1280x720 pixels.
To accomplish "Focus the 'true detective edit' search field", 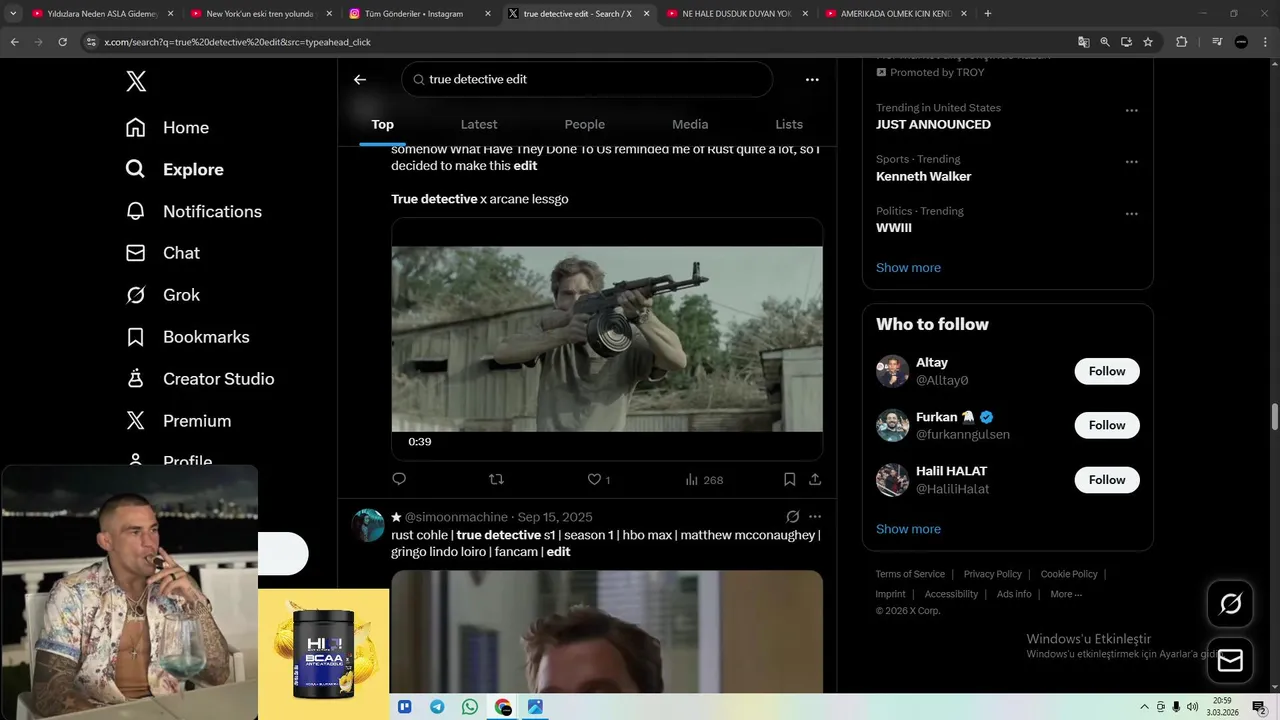I will coord(587,79).
